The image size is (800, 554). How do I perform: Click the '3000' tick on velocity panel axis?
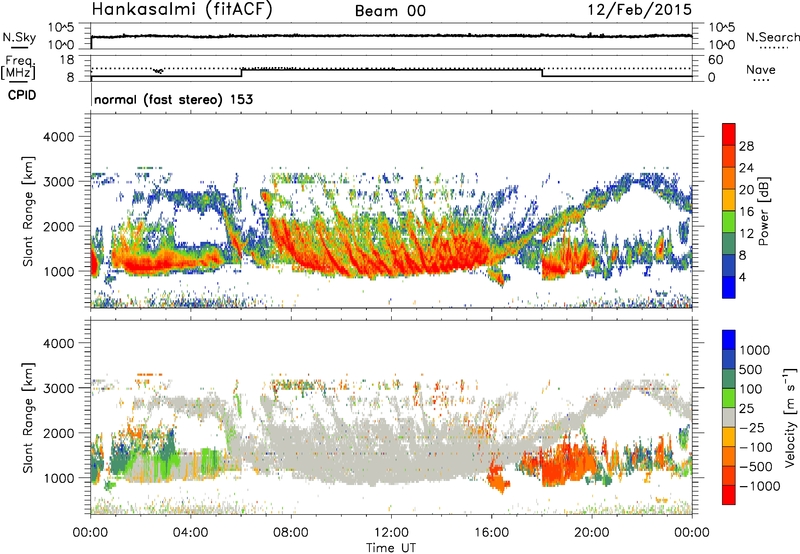[58, 388]
